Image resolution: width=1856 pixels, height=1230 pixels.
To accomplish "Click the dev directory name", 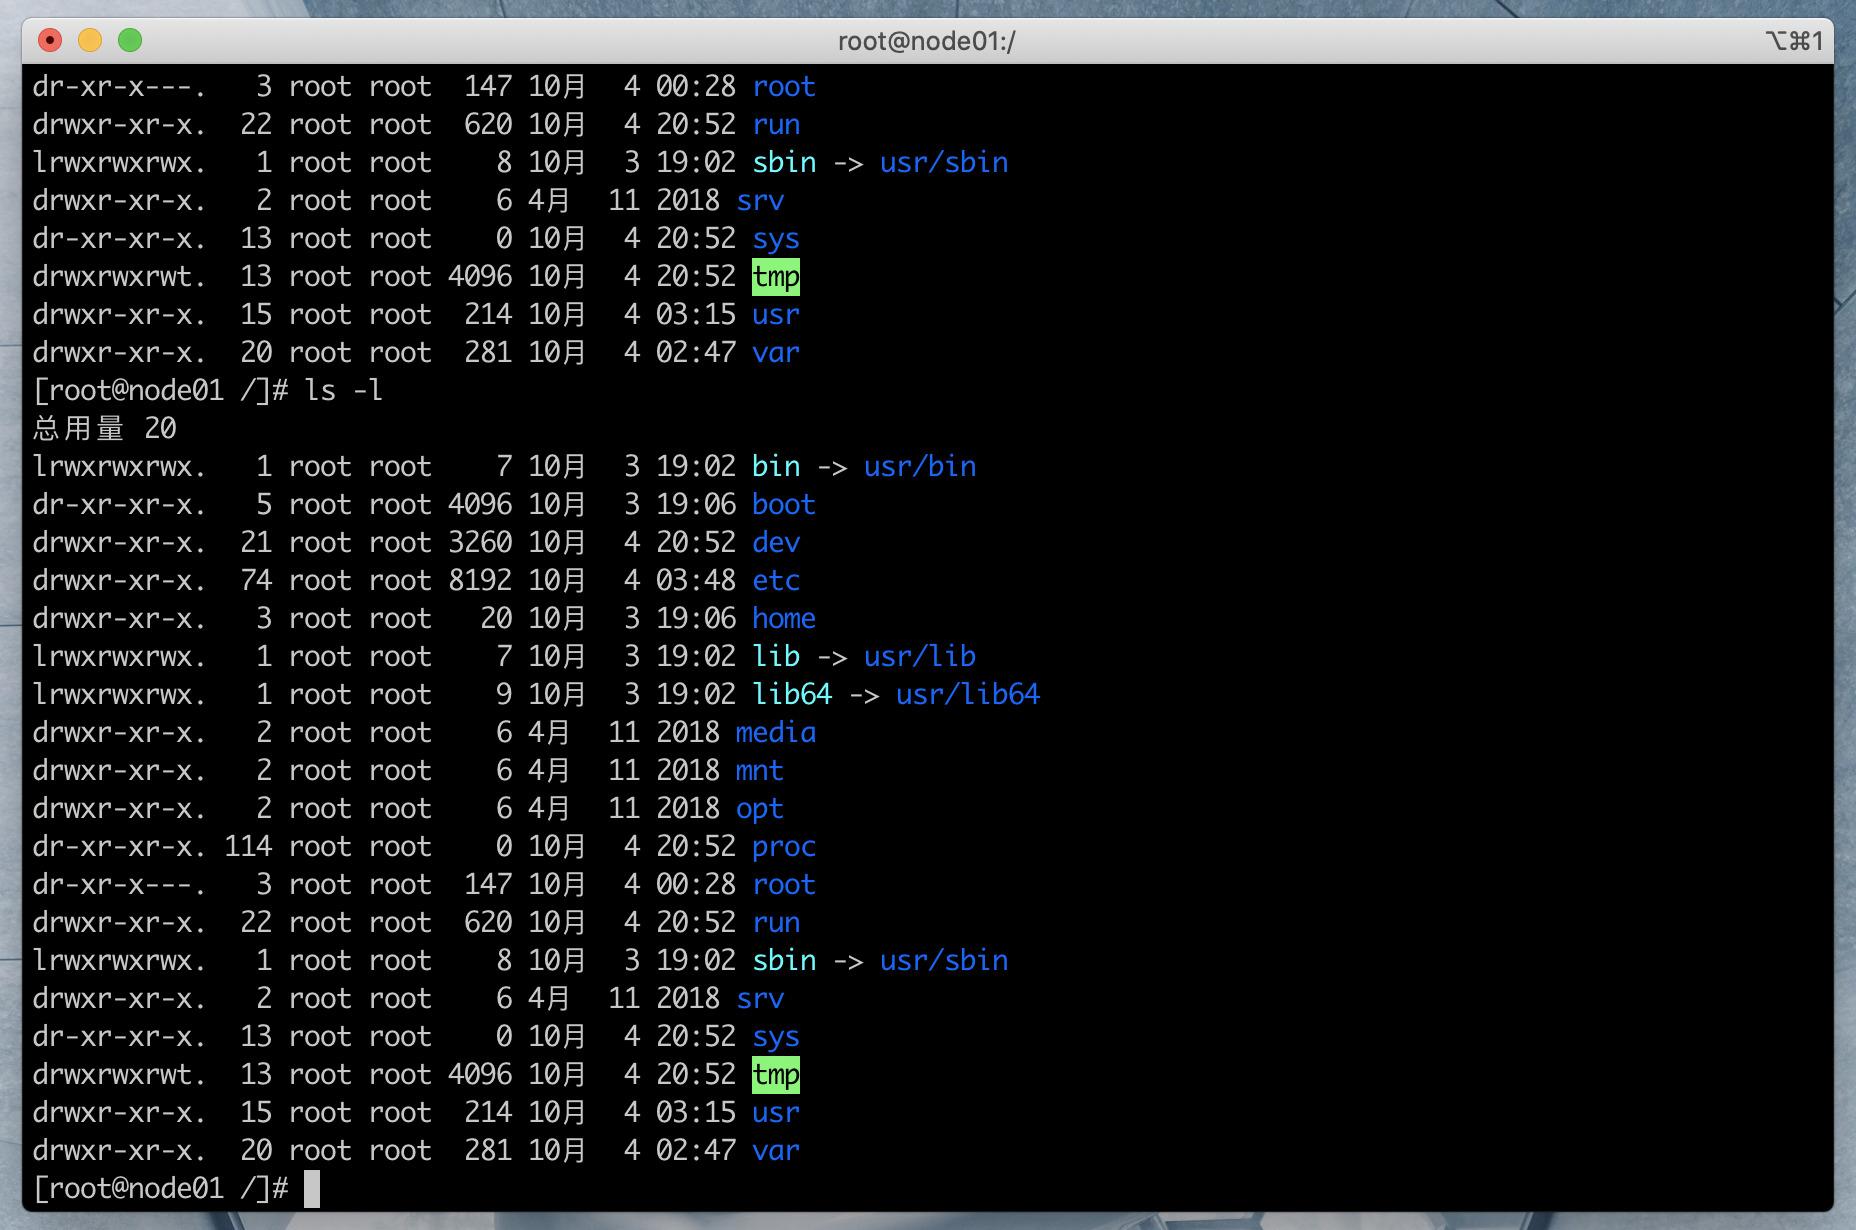I will [776, 542].
